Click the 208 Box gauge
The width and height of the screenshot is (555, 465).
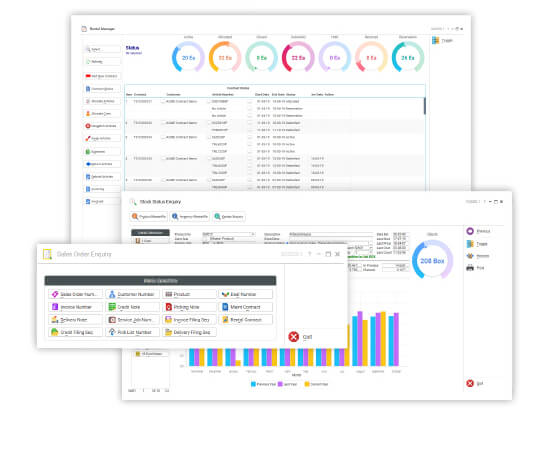[432, 260]
